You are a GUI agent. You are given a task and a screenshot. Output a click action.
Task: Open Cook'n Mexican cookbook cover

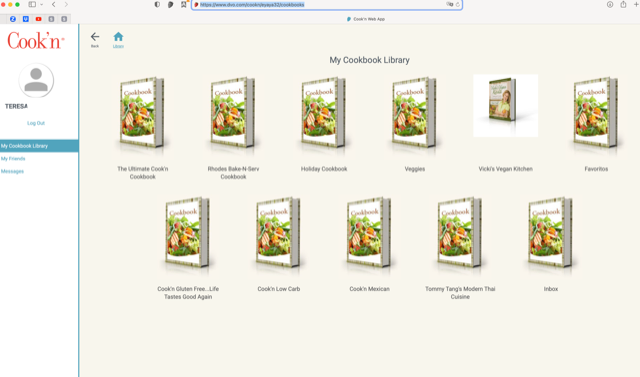[x=369, y=232]
